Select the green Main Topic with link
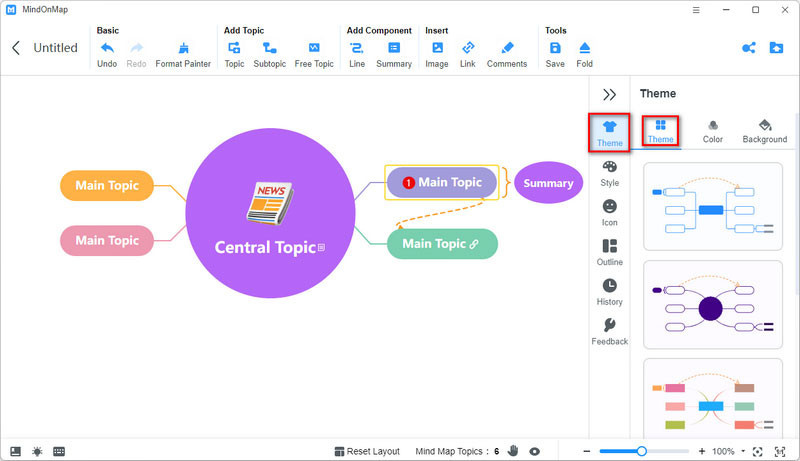 tap(442, 244)
